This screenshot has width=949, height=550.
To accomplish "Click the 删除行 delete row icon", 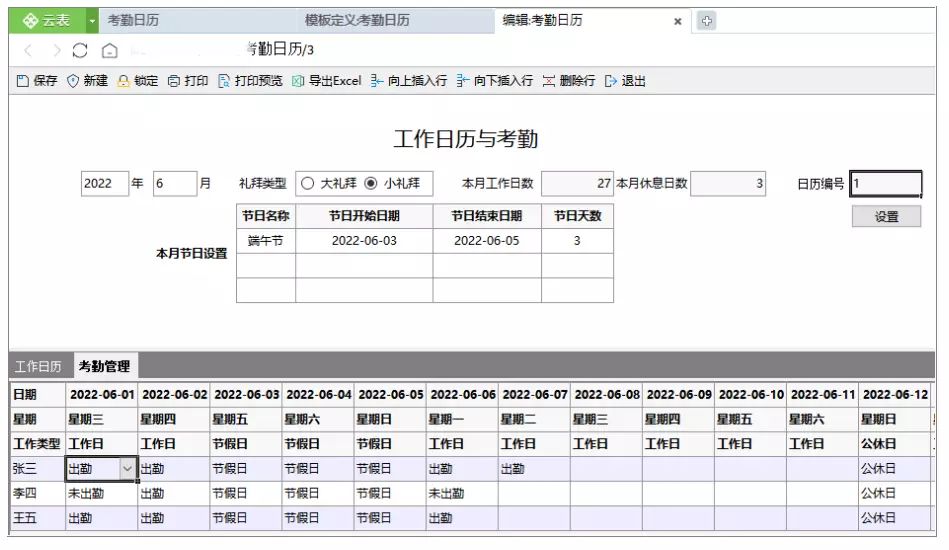I will [x=549, y=81].
